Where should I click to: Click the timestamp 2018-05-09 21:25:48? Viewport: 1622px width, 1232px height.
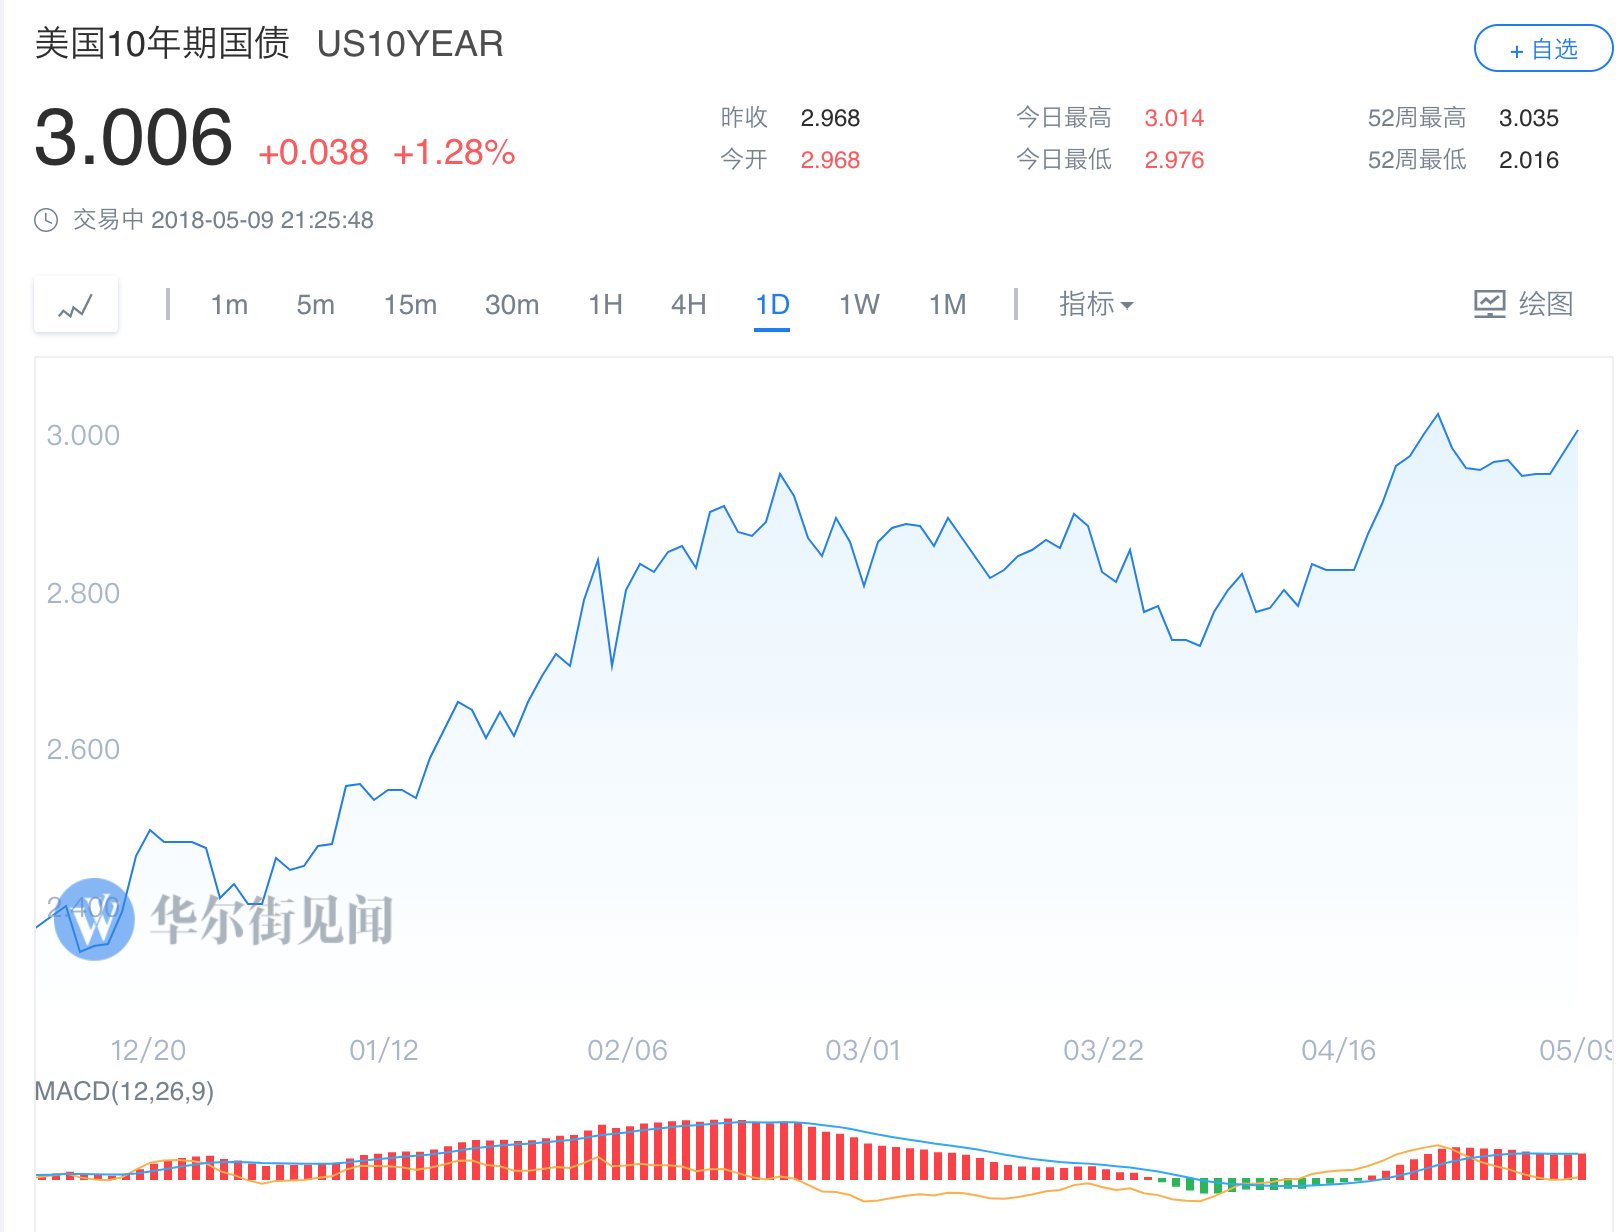click(262, 220)
